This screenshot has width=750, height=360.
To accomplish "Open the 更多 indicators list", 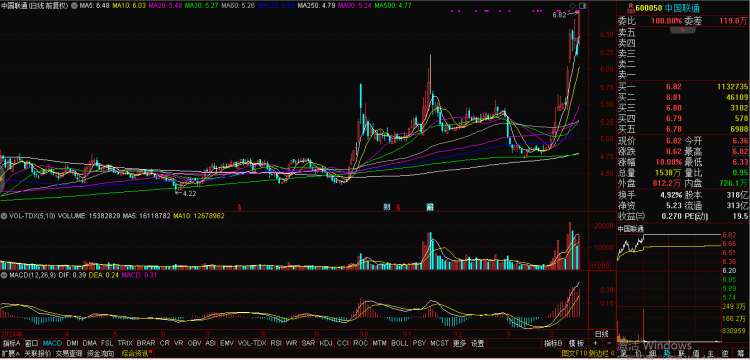I will pos(459,343).
